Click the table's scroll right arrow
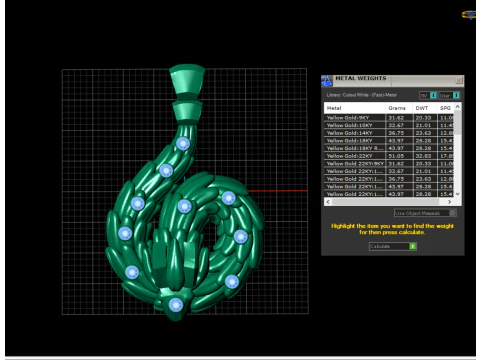Image resolution: width=480 pixels, height=360 pixels. (449, 202)
